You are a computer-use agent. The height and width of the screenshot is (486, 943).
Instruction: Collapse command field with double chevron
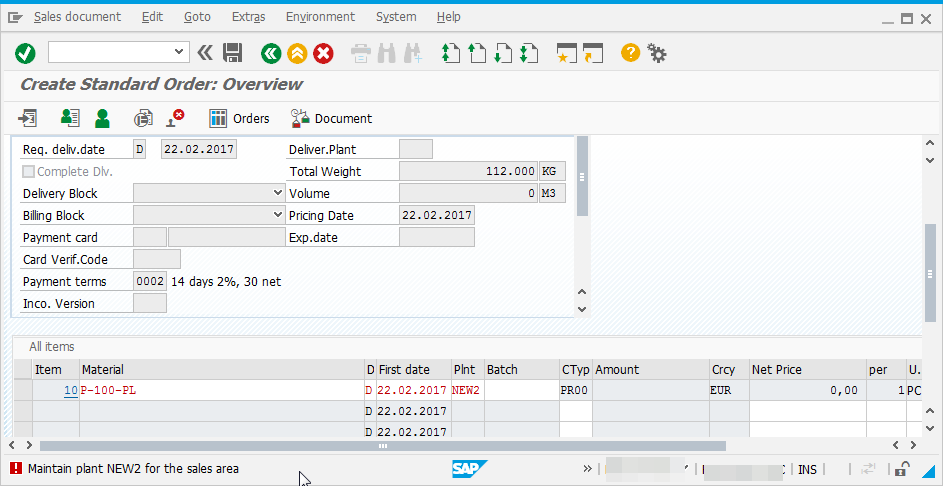[205, 53]
